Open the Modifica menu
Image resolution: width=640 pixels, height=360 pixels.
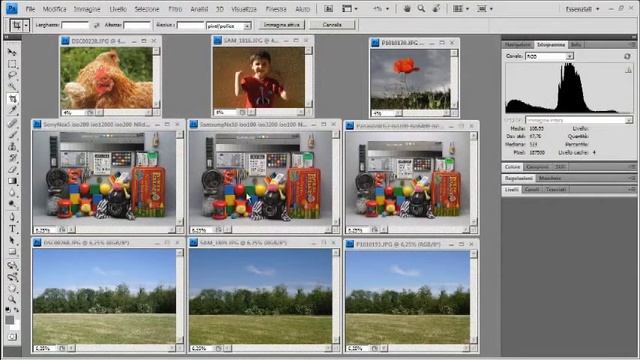pos(54,9)
